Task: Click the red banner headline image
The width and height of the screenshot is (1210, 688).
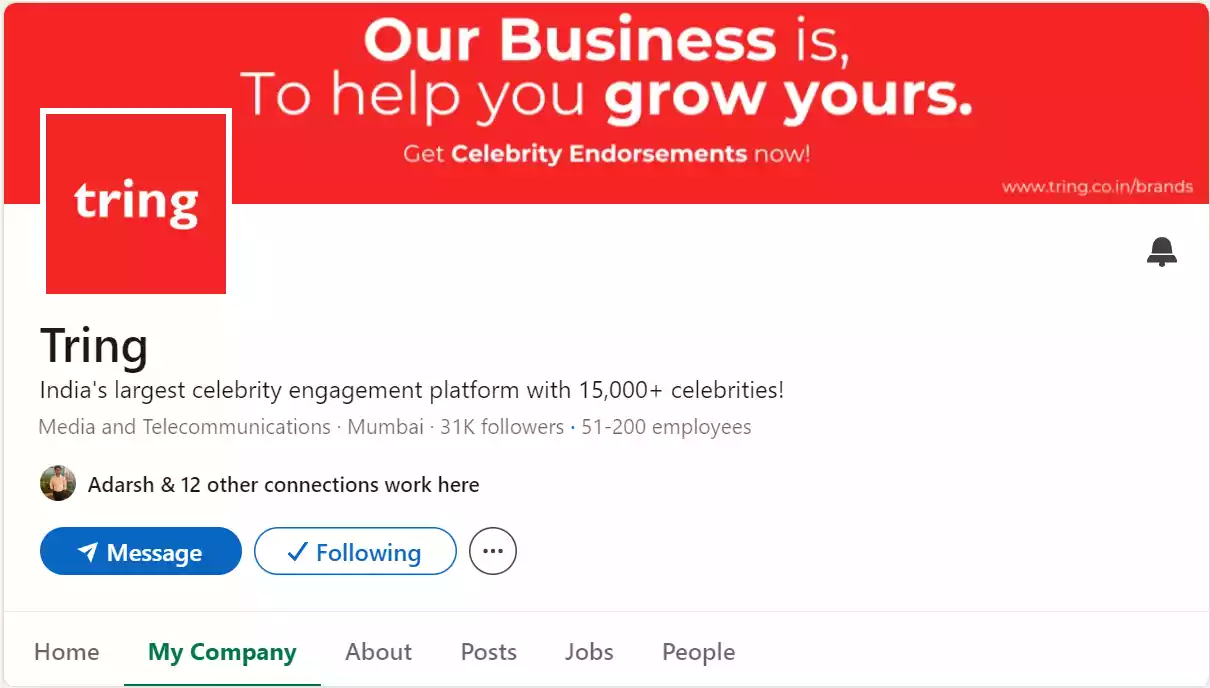Action: (605, 66)
